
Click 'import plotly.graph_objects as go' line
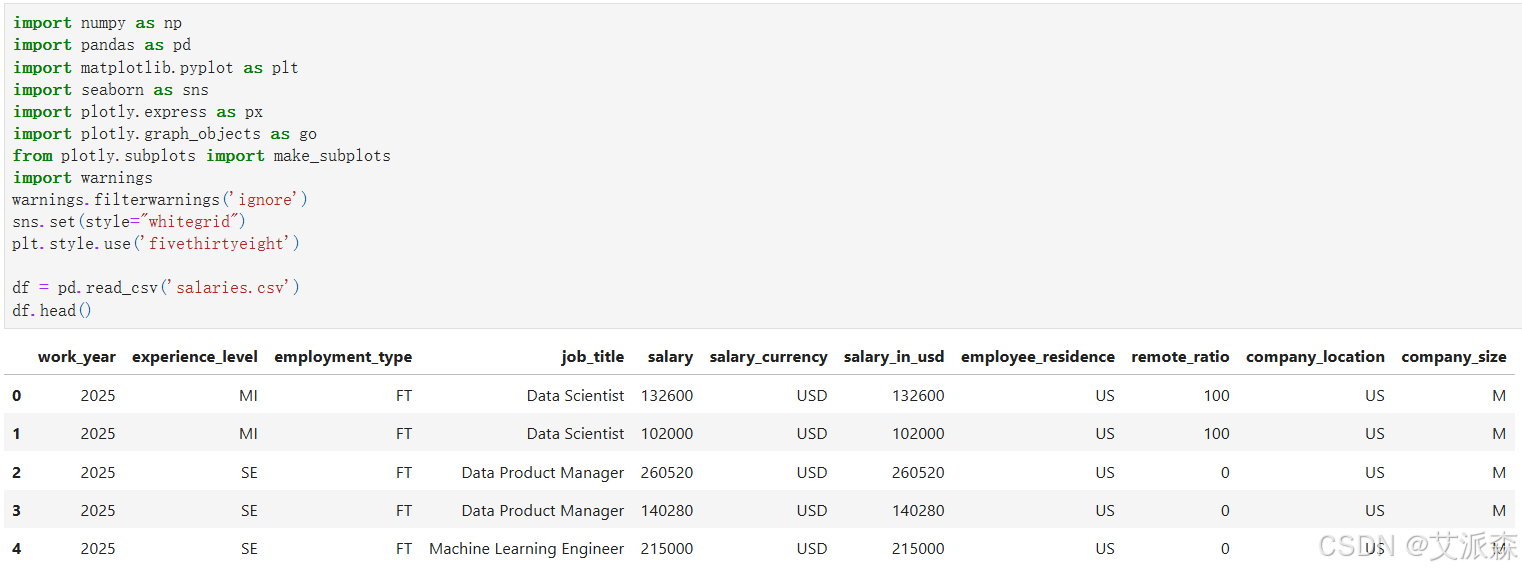click(164, 133)
